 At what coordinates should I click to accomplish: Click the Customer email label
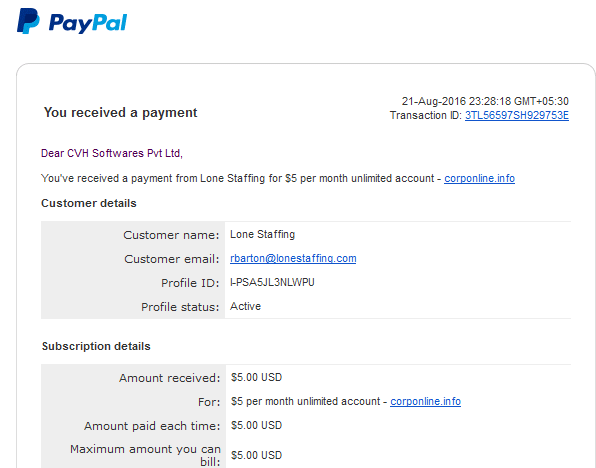point(172,259)
